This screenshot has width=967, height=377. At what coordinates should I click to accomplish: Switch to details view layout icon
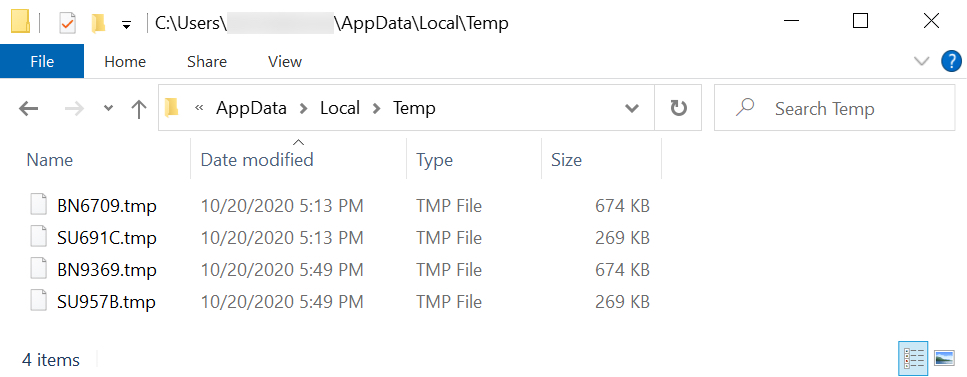click(x=913, y=357)
